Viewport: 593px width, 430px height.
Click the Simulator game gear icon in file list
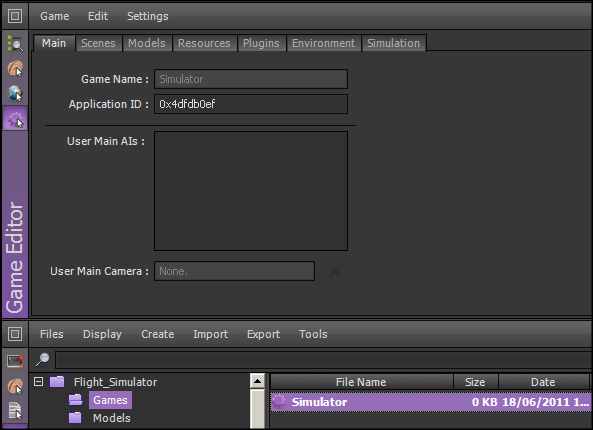[x=279, y=402]
